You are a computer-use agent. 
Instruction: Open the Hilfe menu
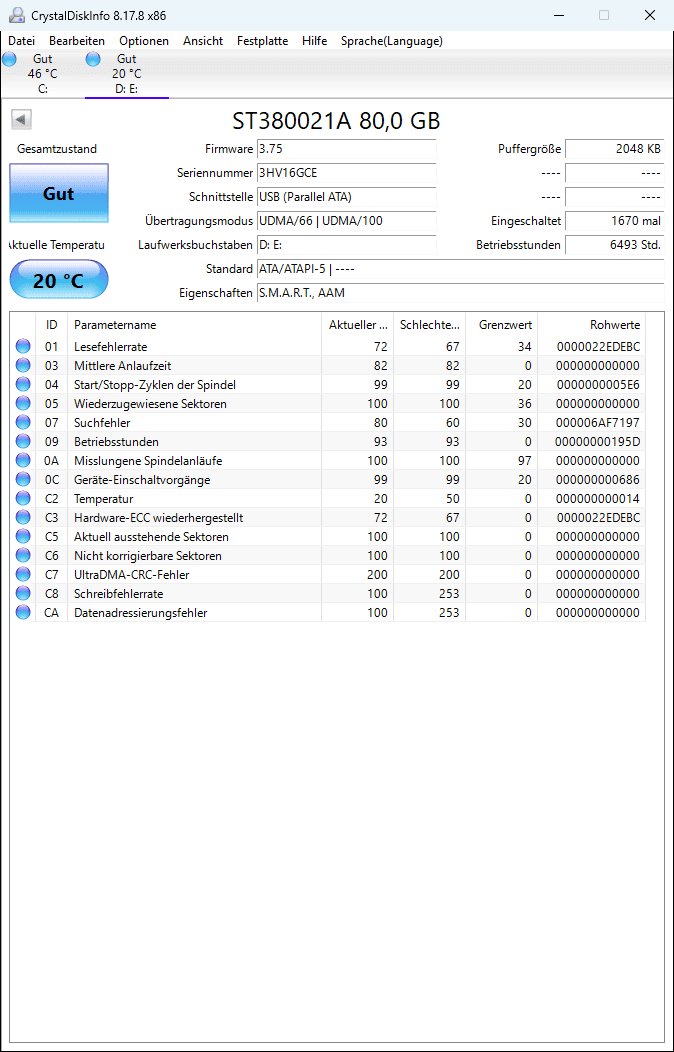[x=315, y=41]
